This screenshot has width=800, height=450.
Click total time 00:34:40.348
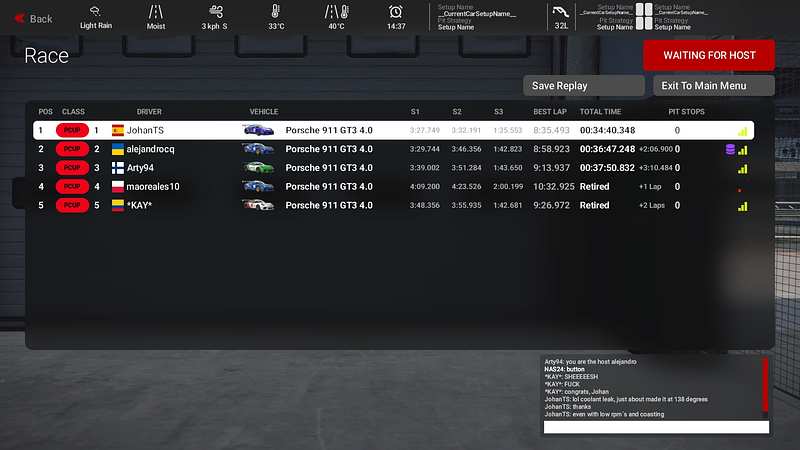pos(607,130)
